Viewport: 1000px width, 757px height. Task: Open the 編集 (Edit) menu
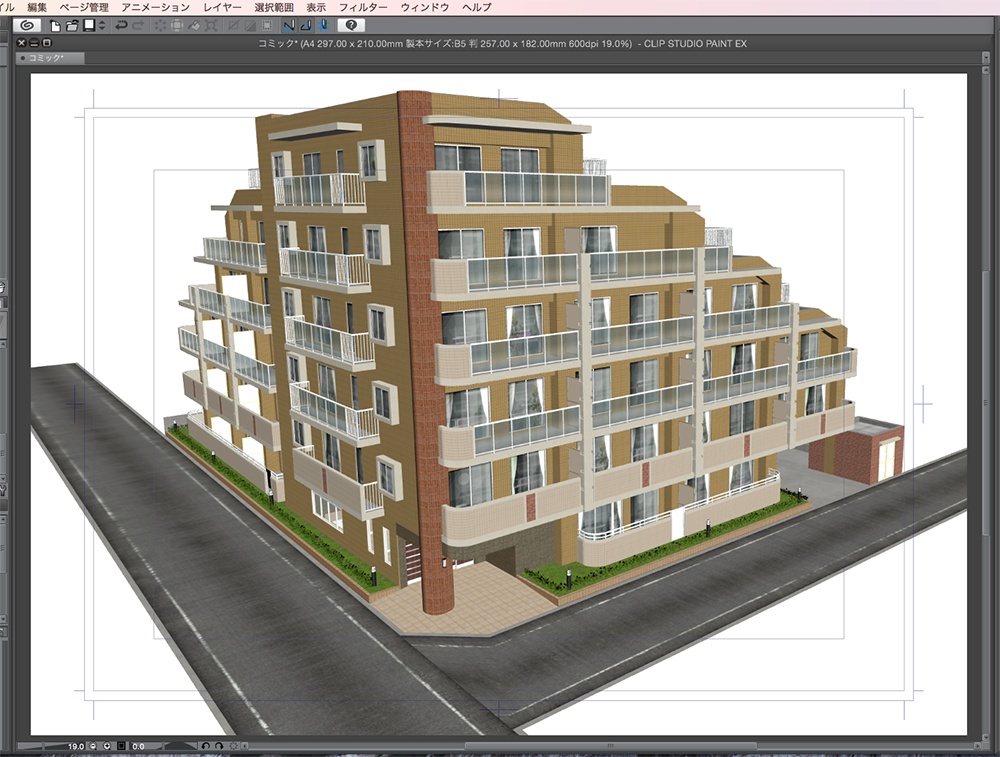(37, 7)
